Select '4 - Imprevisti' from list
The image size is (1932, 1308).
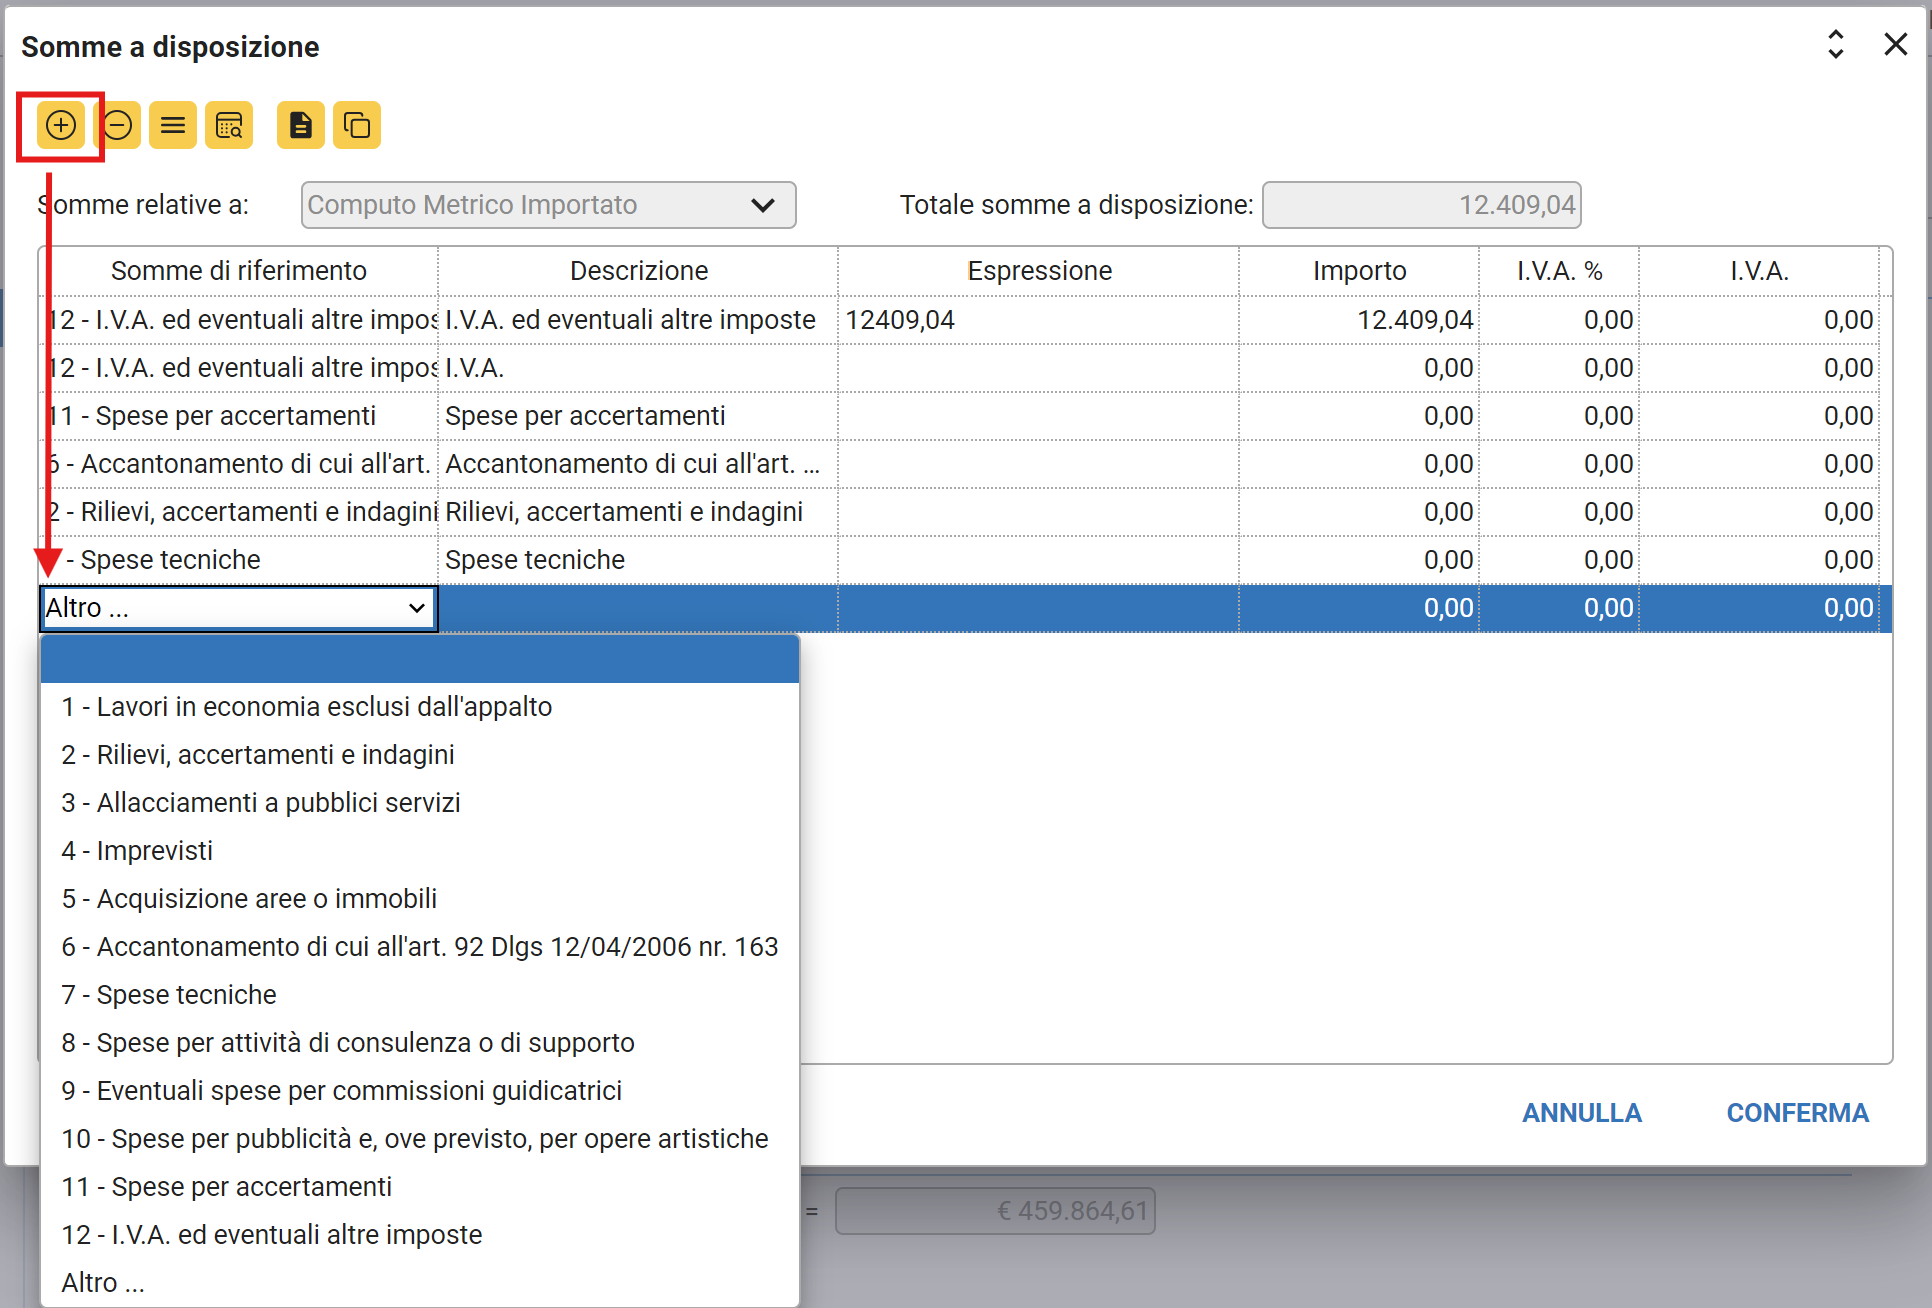coord(137,851)
